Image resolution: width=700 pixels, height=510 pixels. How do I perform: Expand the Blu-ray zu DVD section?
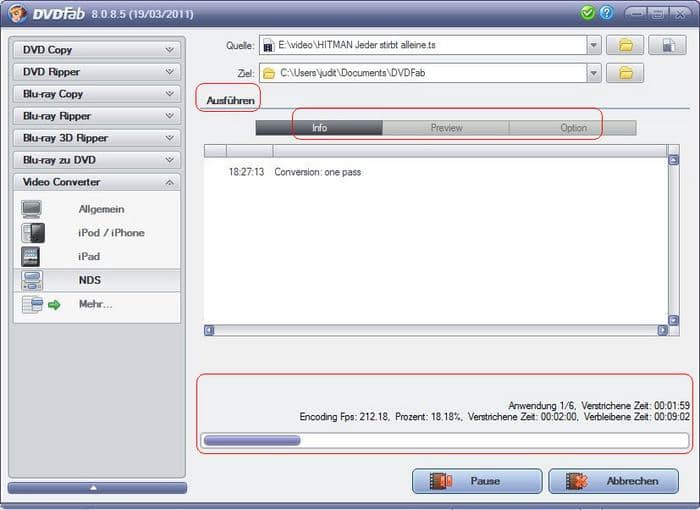96,160
